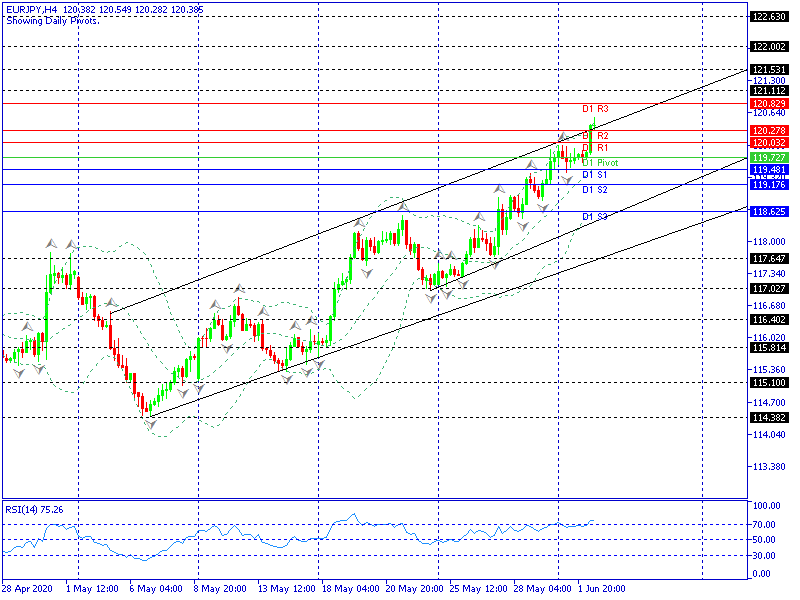The image size is (800, 600).
Task: Click the RSI 70.00 scale value
Action: (x=766, y=524)
